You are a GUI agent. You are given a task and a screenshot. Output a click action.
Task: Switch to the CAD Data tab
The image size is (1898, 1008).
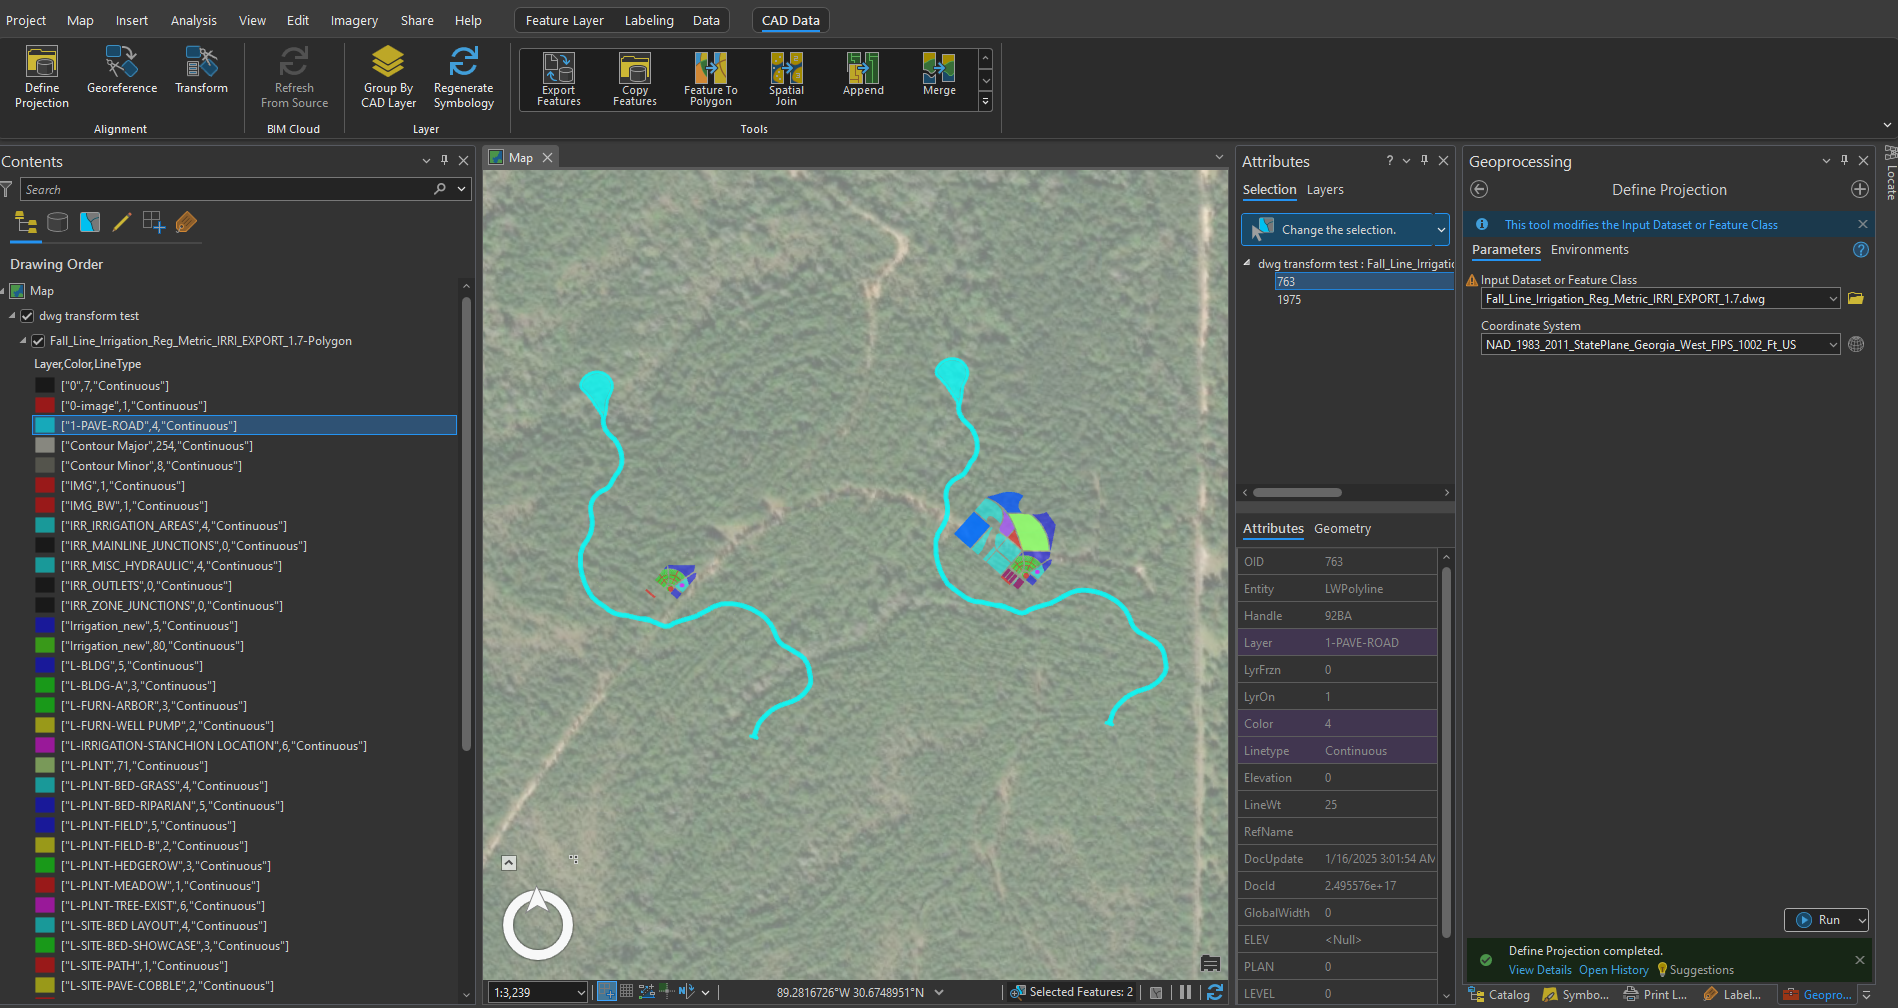tap(790, 19)
